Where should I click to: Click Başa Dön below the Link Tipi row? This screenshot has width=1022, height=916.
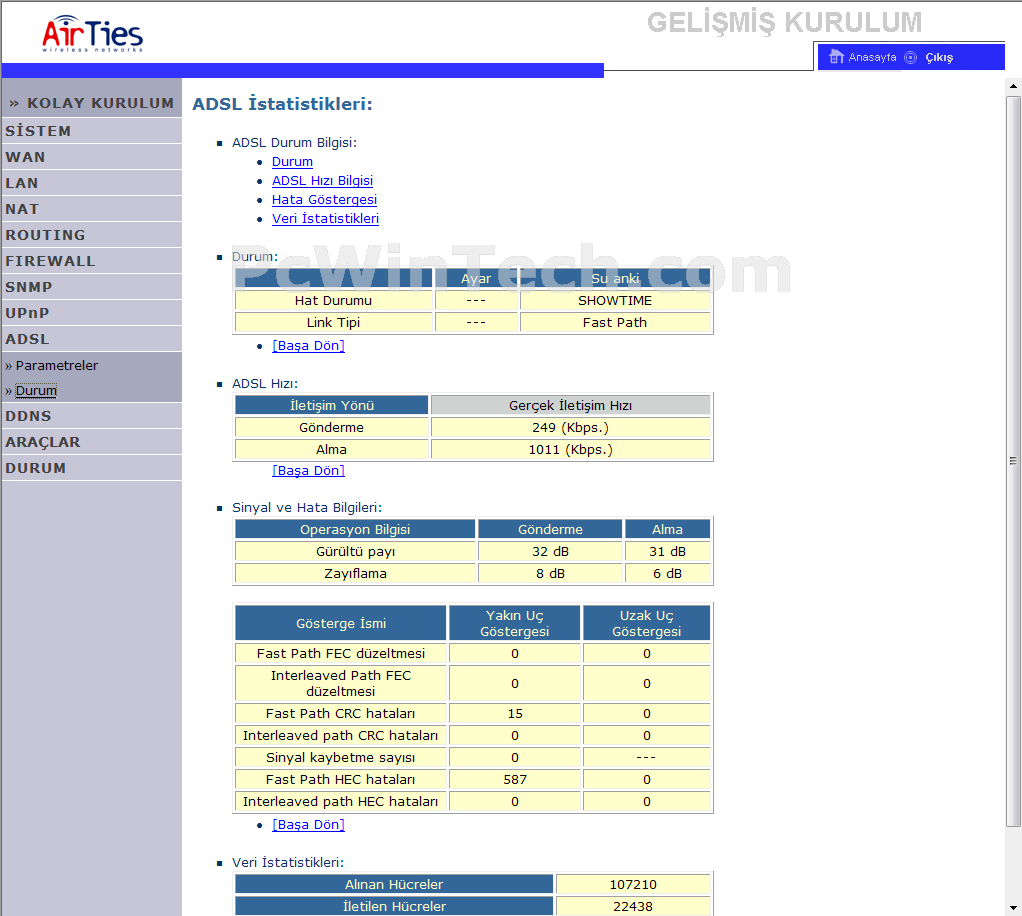click(308, 346)
